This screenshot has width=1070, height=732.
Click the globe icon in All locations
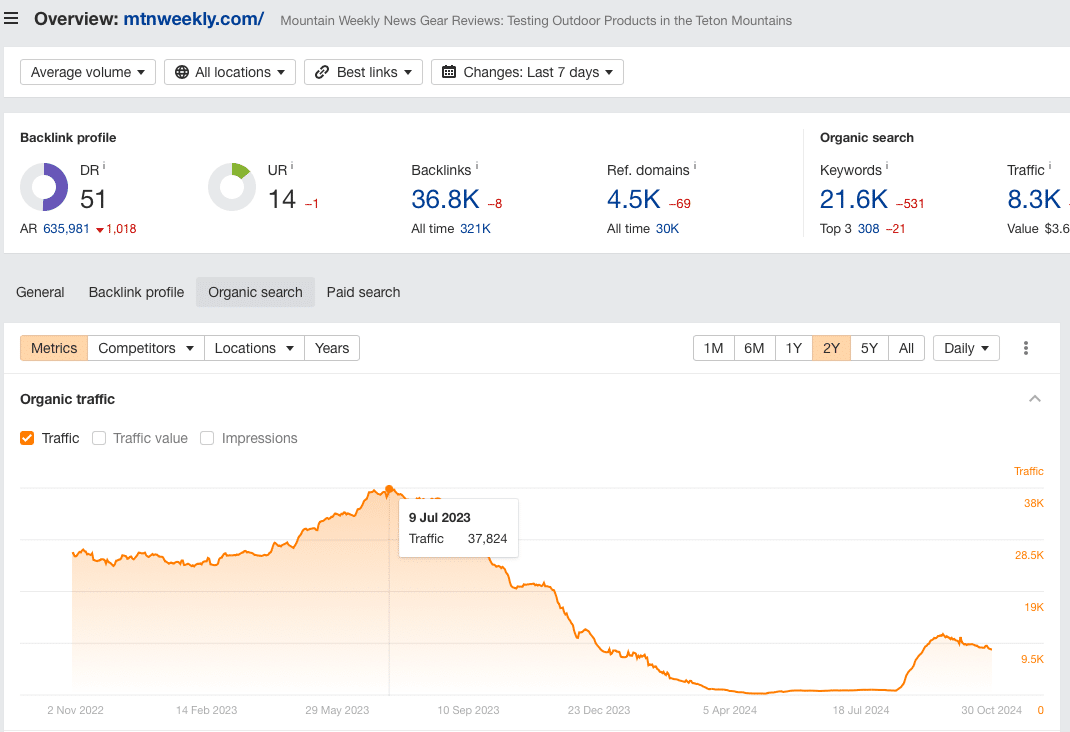coord(182,72)
